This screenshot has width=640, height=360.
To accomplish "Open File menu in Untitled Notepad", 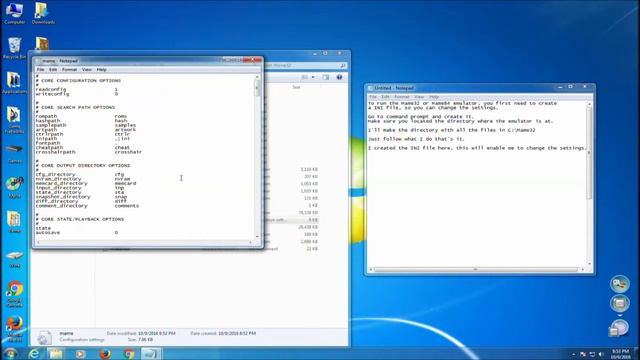I will 373,97.
